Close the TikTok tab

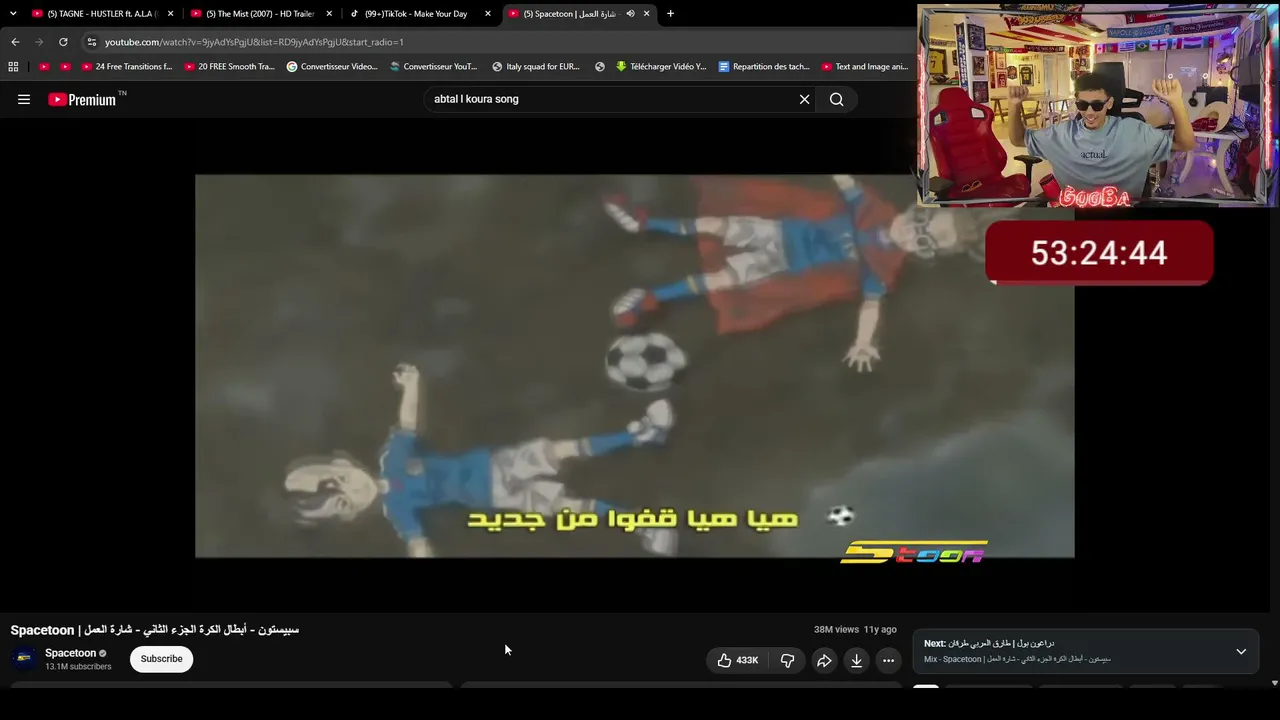[488, 14]
